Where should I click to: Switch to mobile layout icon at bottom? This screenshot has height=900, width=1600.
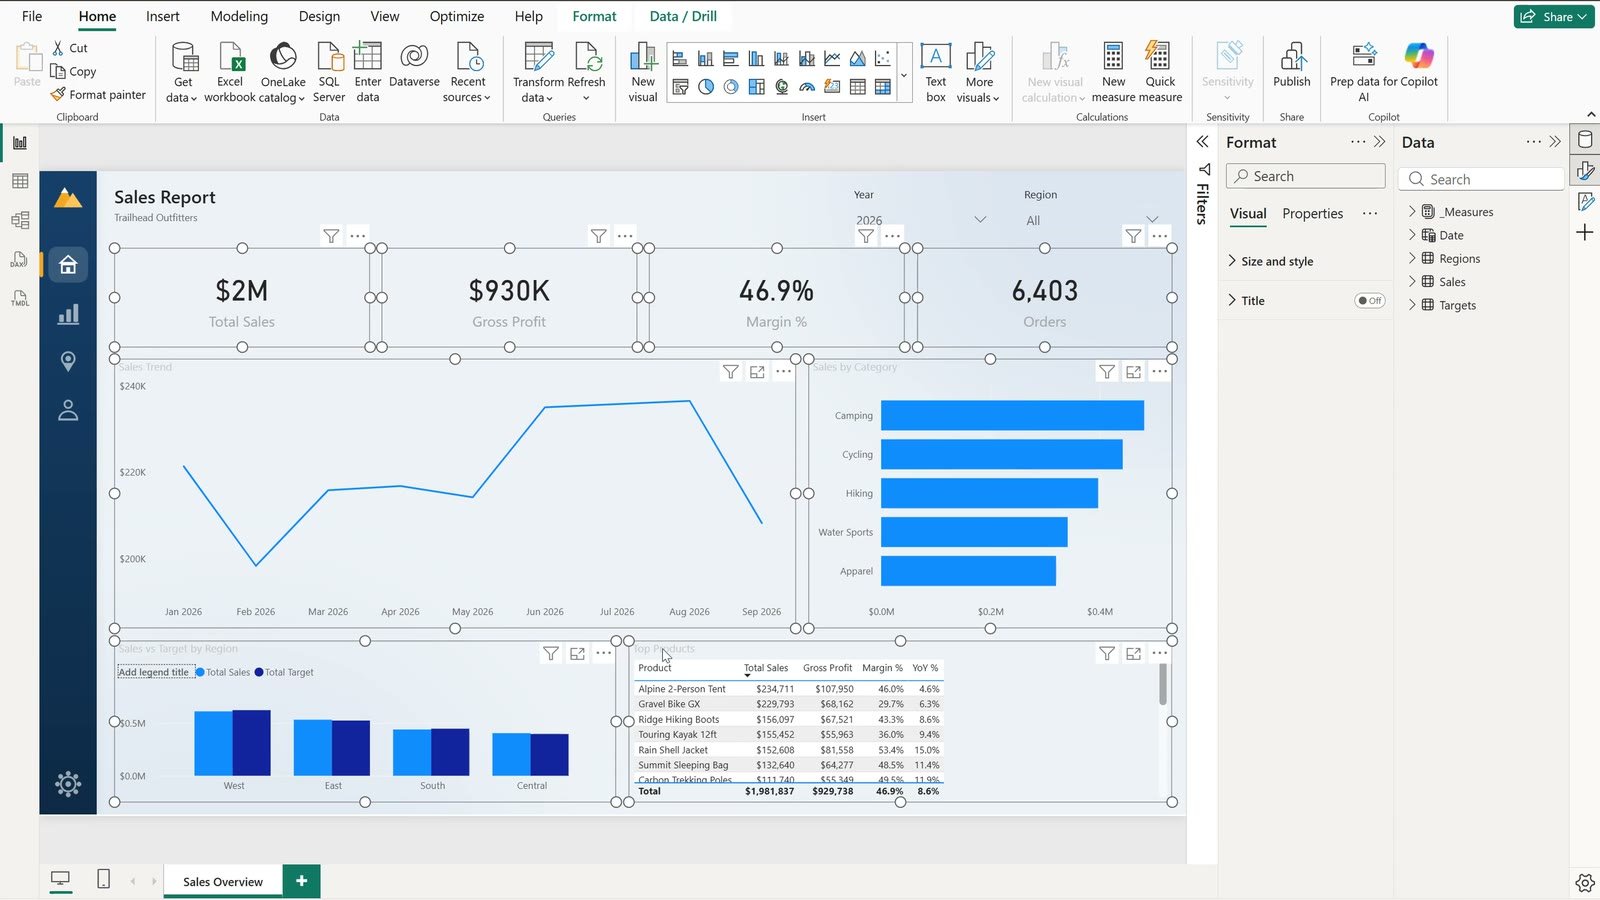point(103,879)
